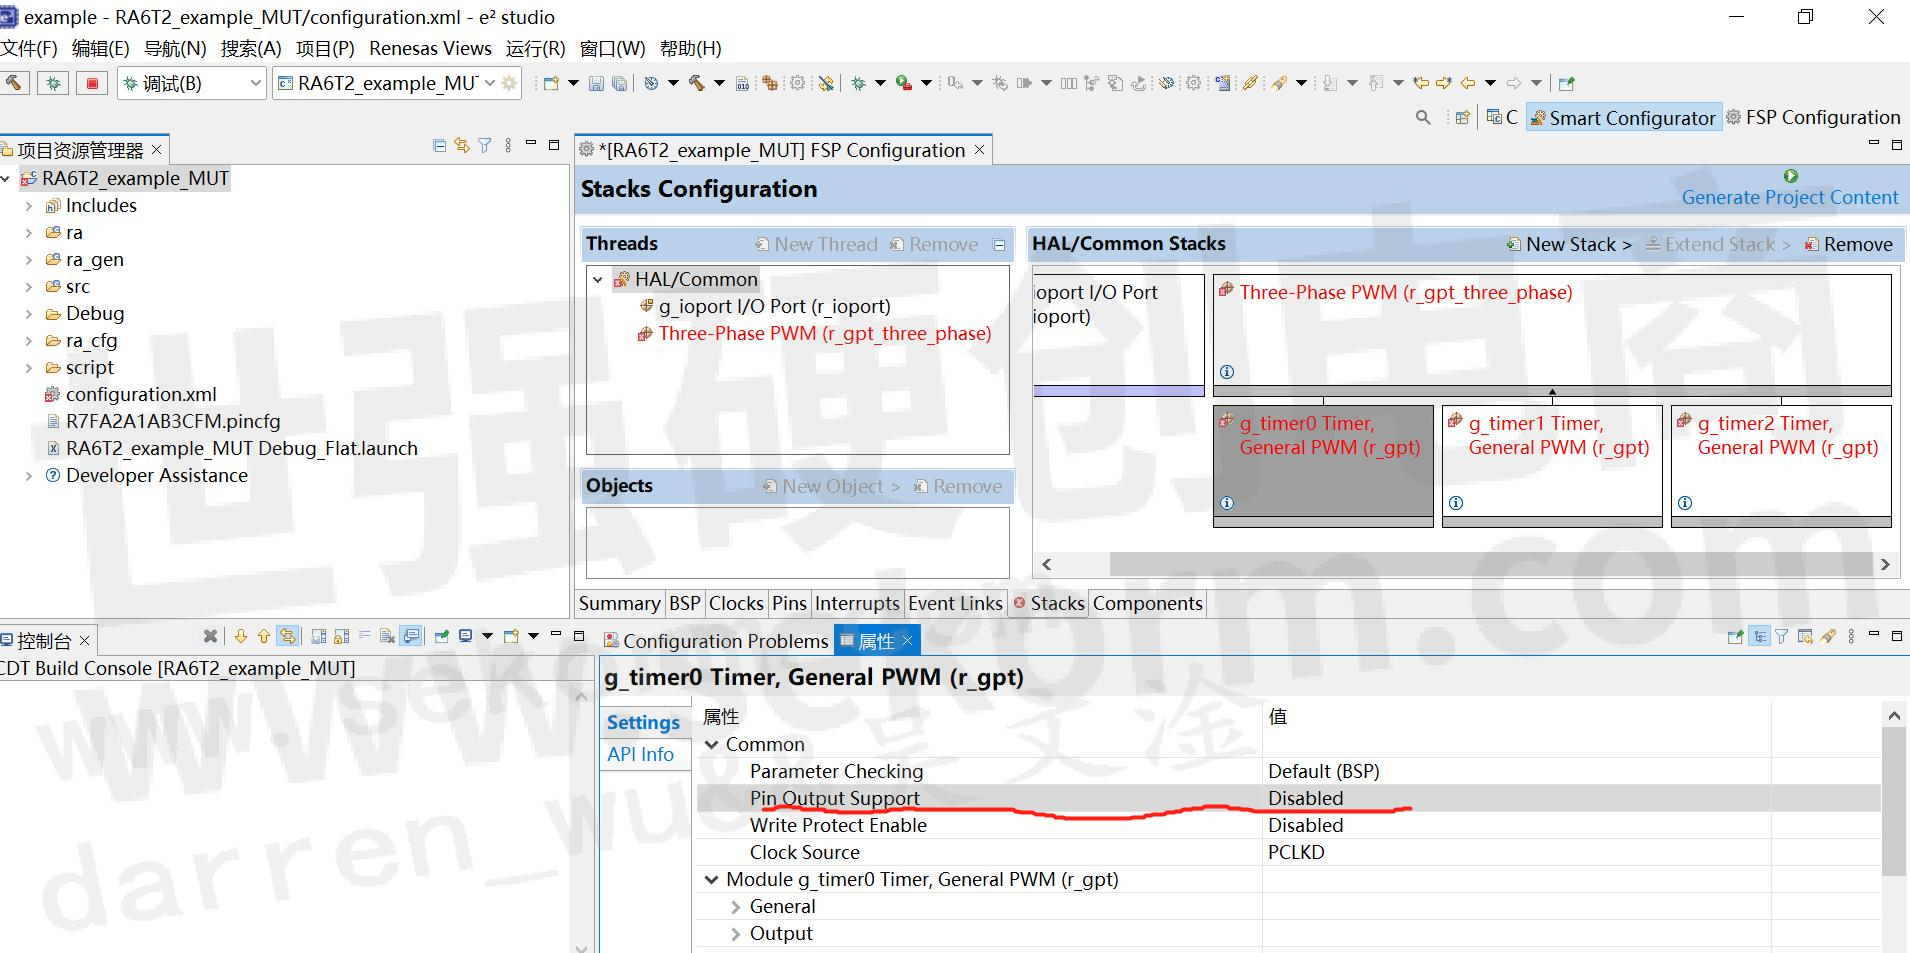Click the New Stack button

point(1569,245)
